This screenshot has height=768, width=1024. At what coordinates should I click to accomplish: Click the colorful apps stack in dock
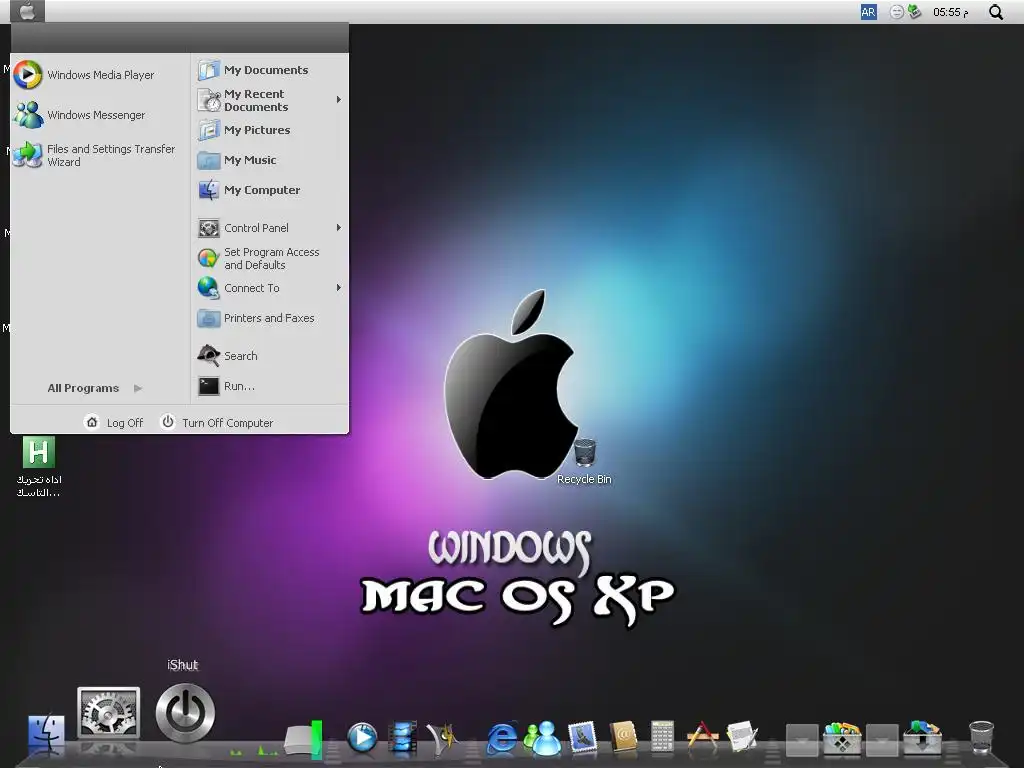point(842,738)
